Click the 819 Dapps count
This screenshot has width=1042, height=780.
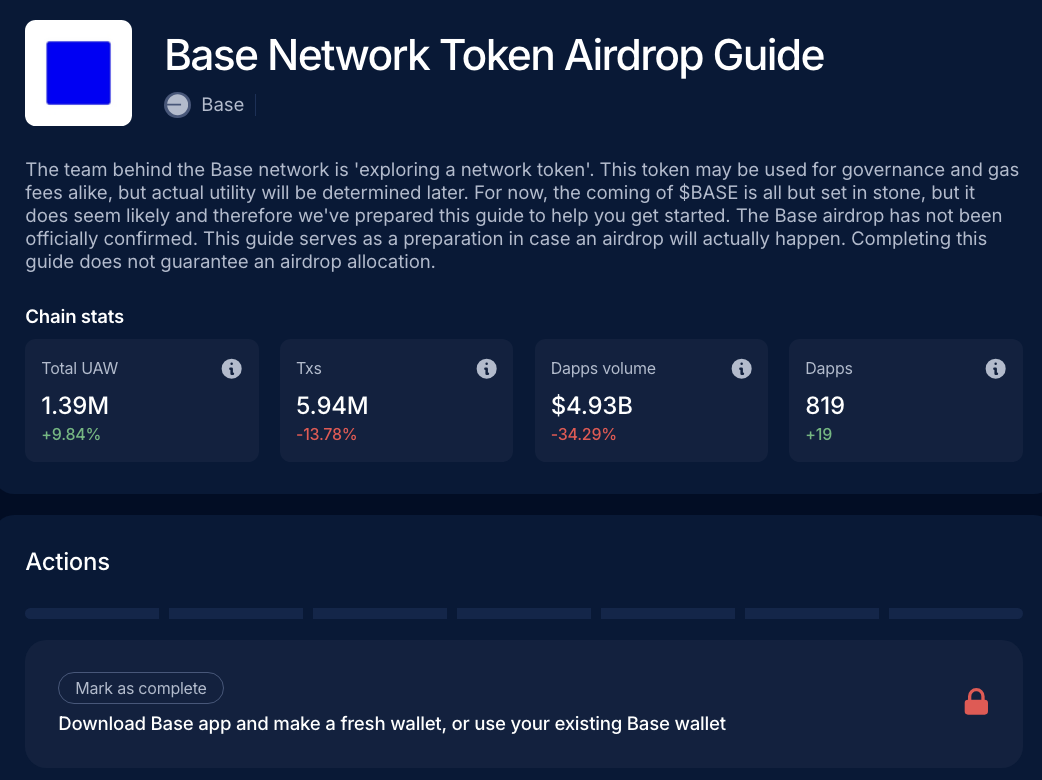click(x=825, y=405)
